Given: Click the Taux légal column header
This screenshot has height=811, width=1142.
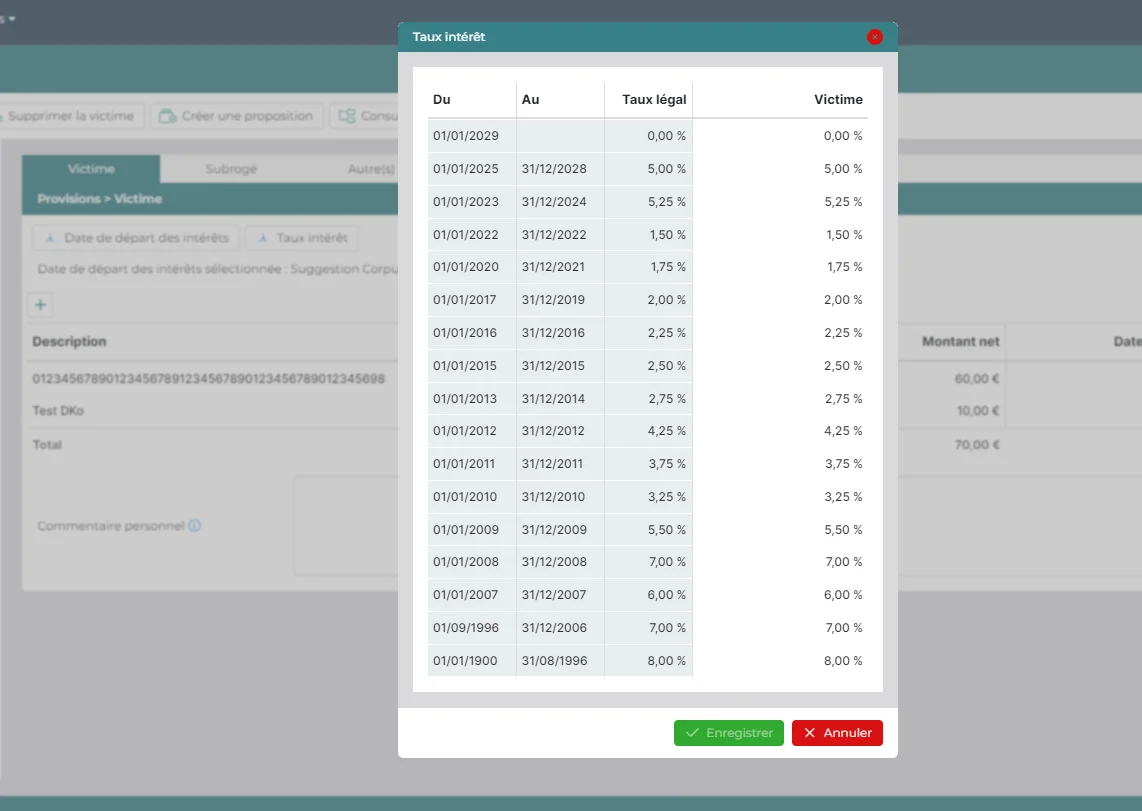Looking at the screenshot, I should click(x=653, y=99).
